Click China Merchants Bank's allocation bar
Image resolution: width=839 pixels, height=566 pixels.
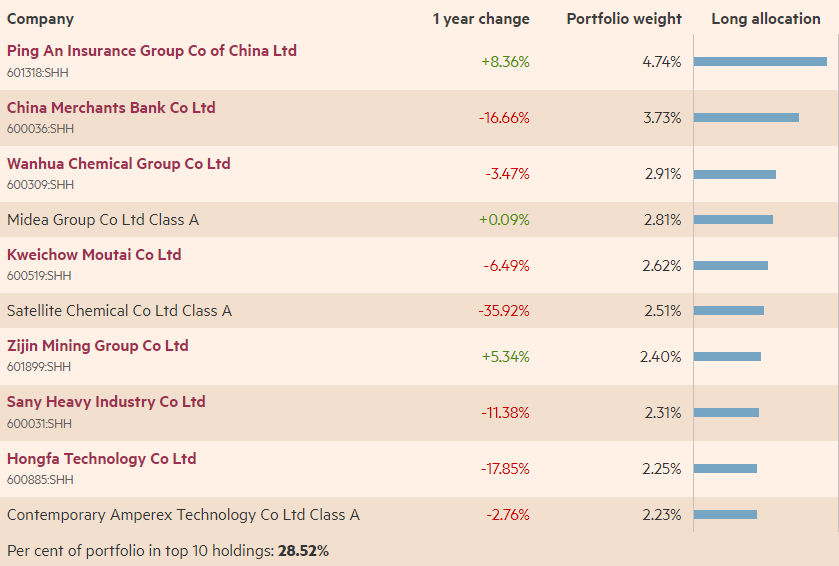click(746, 118)
